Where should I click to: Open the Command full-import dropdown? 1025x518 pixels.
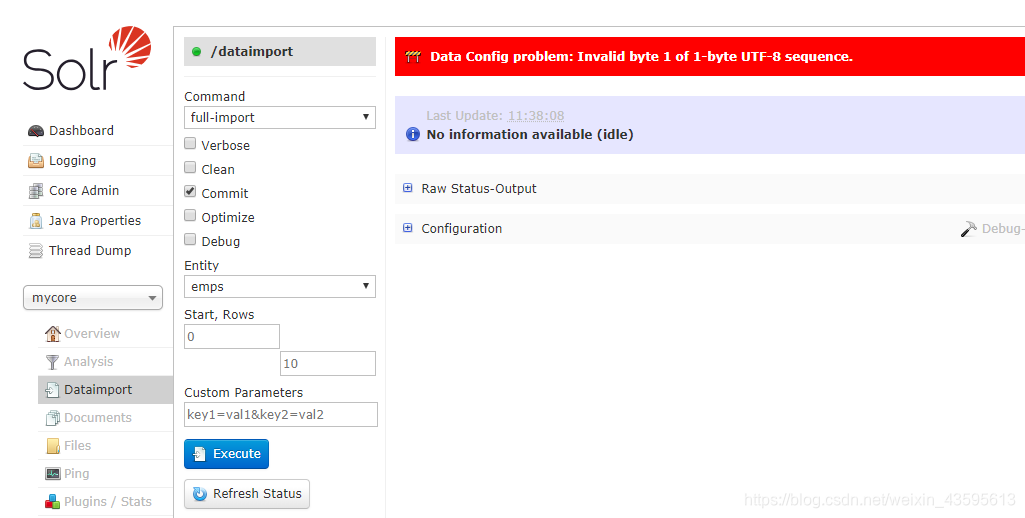pos(280,118)
